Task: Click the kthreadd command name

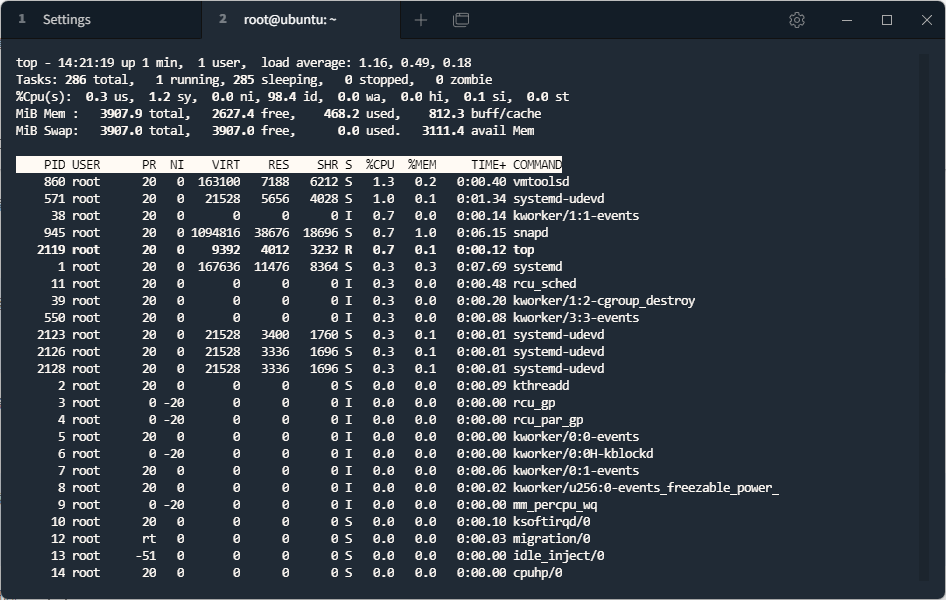Action: [x=541, y=386]
